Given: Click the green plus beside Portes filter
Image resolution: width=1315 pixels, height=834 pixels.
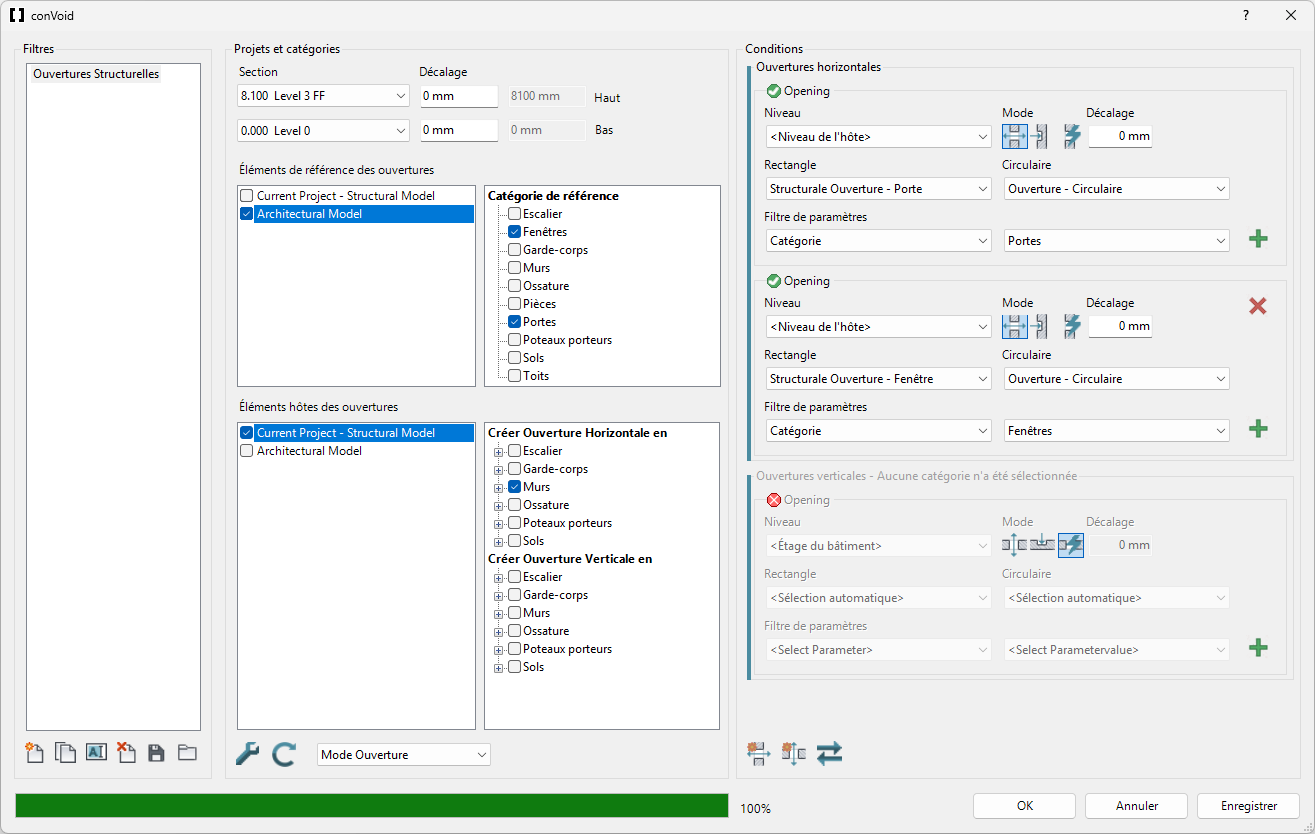Looking at the screenshot, I should pyautogui.click(x=1259, y=239).
